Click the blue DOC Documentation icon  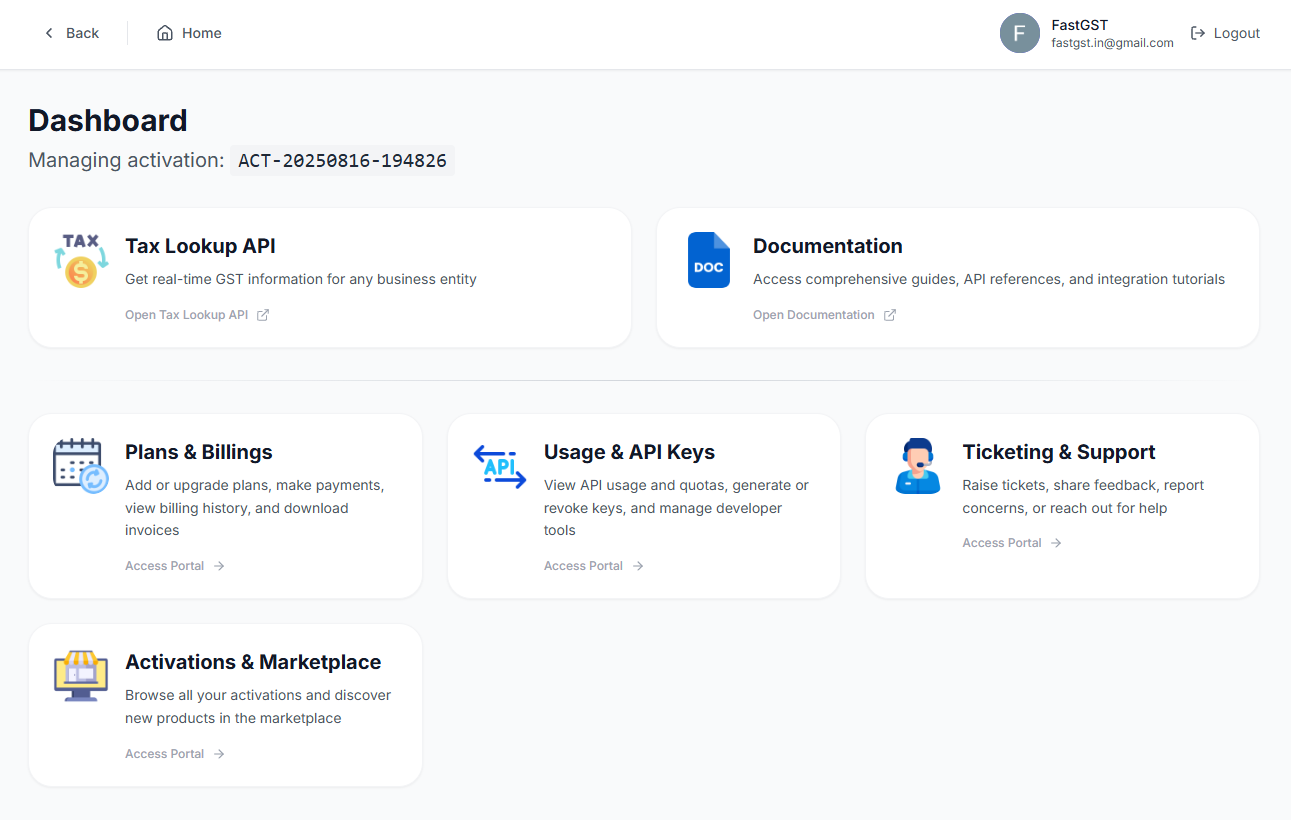(x=709, y=260)
